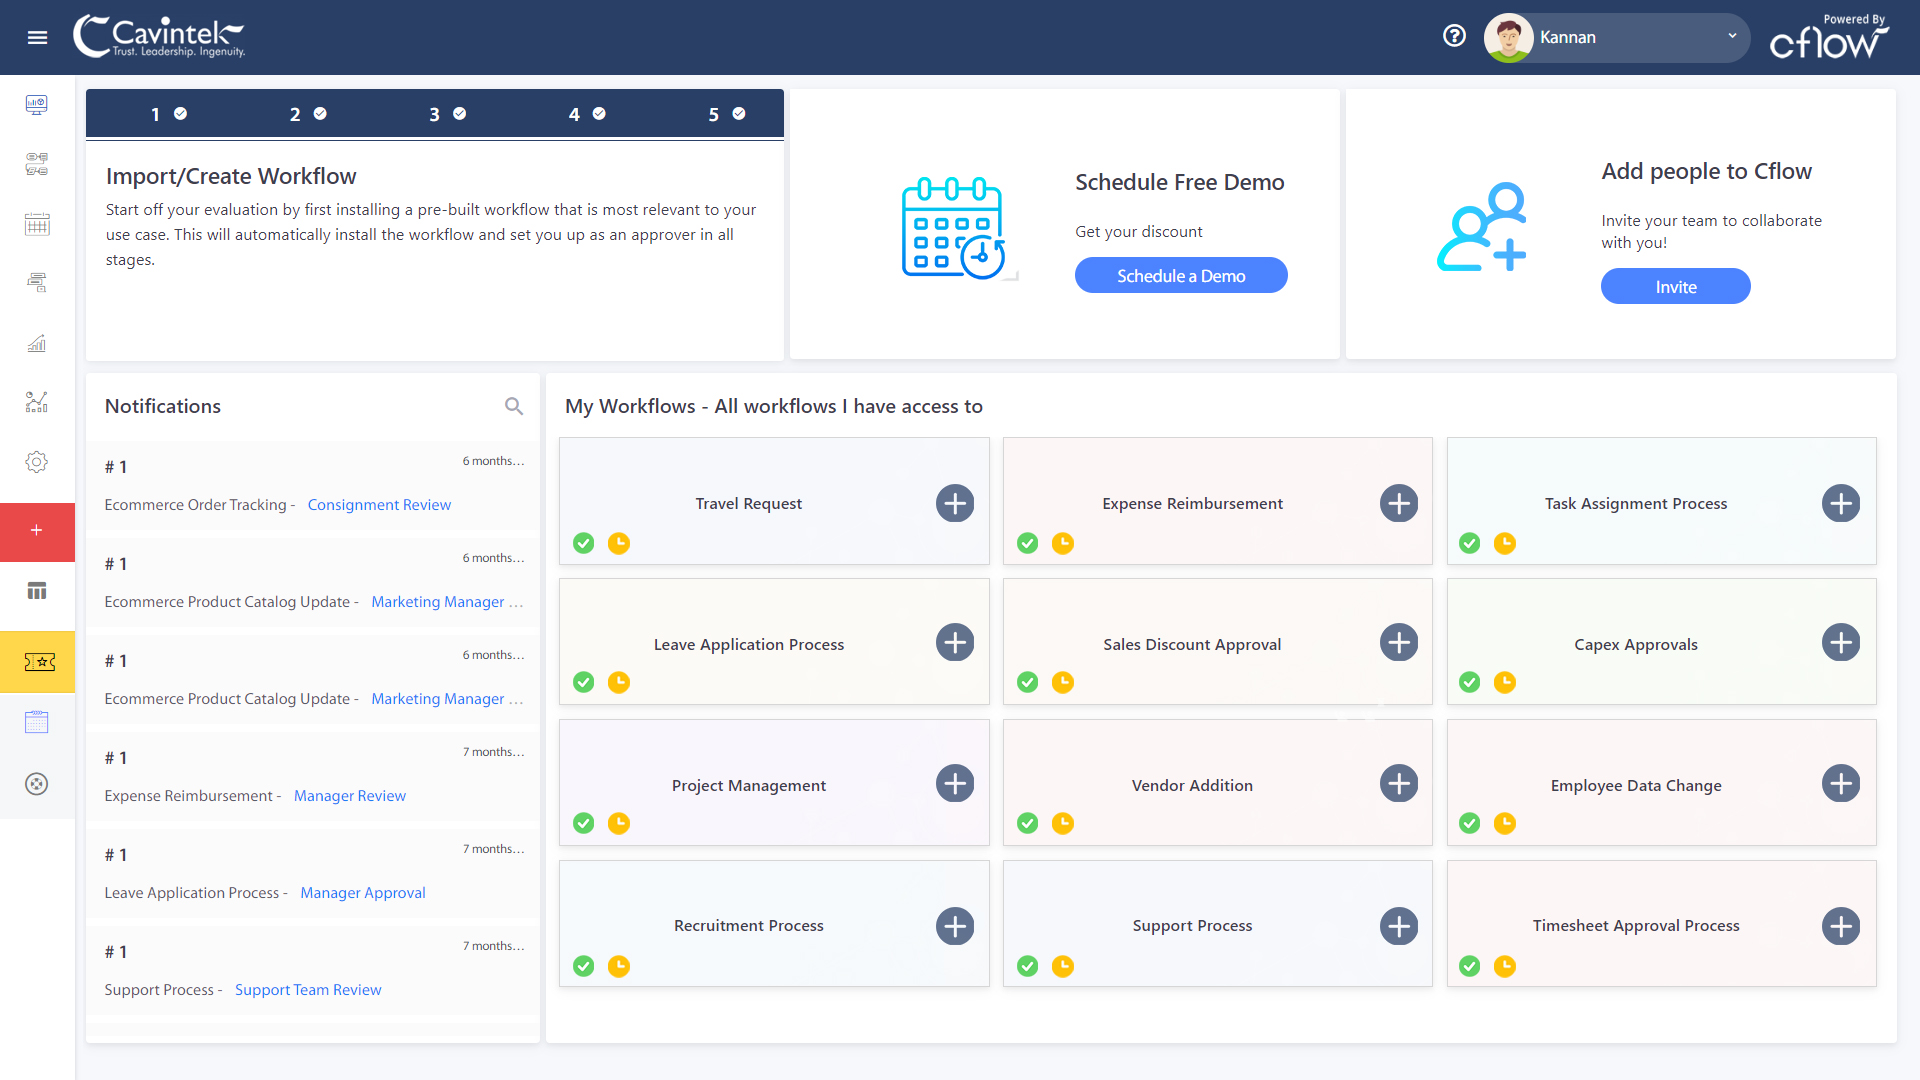This screenshot has height=1080, width=1920.
Task: Click green check icon on Timesheet Approval Process card
Action: point(1469,966)
